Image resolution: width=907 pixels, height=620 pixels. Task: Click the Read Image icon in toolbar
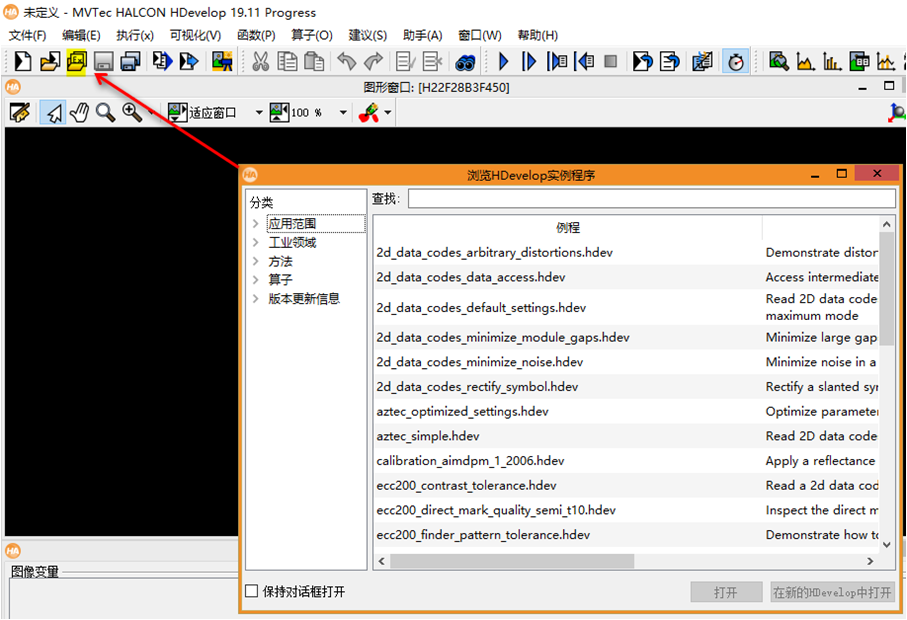tap(222, 61)
